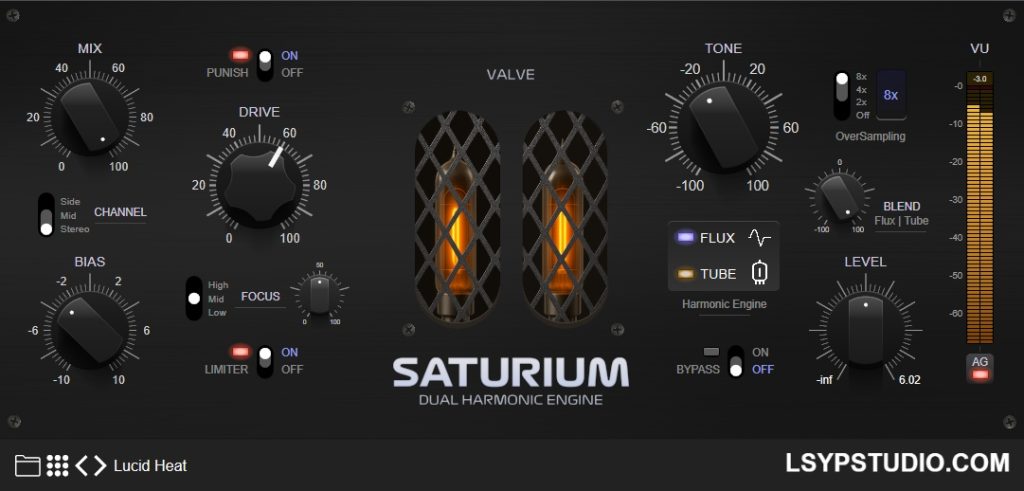Click the OverSampling selector switch
Viewport: 1024px width, 491px height.
842,96
